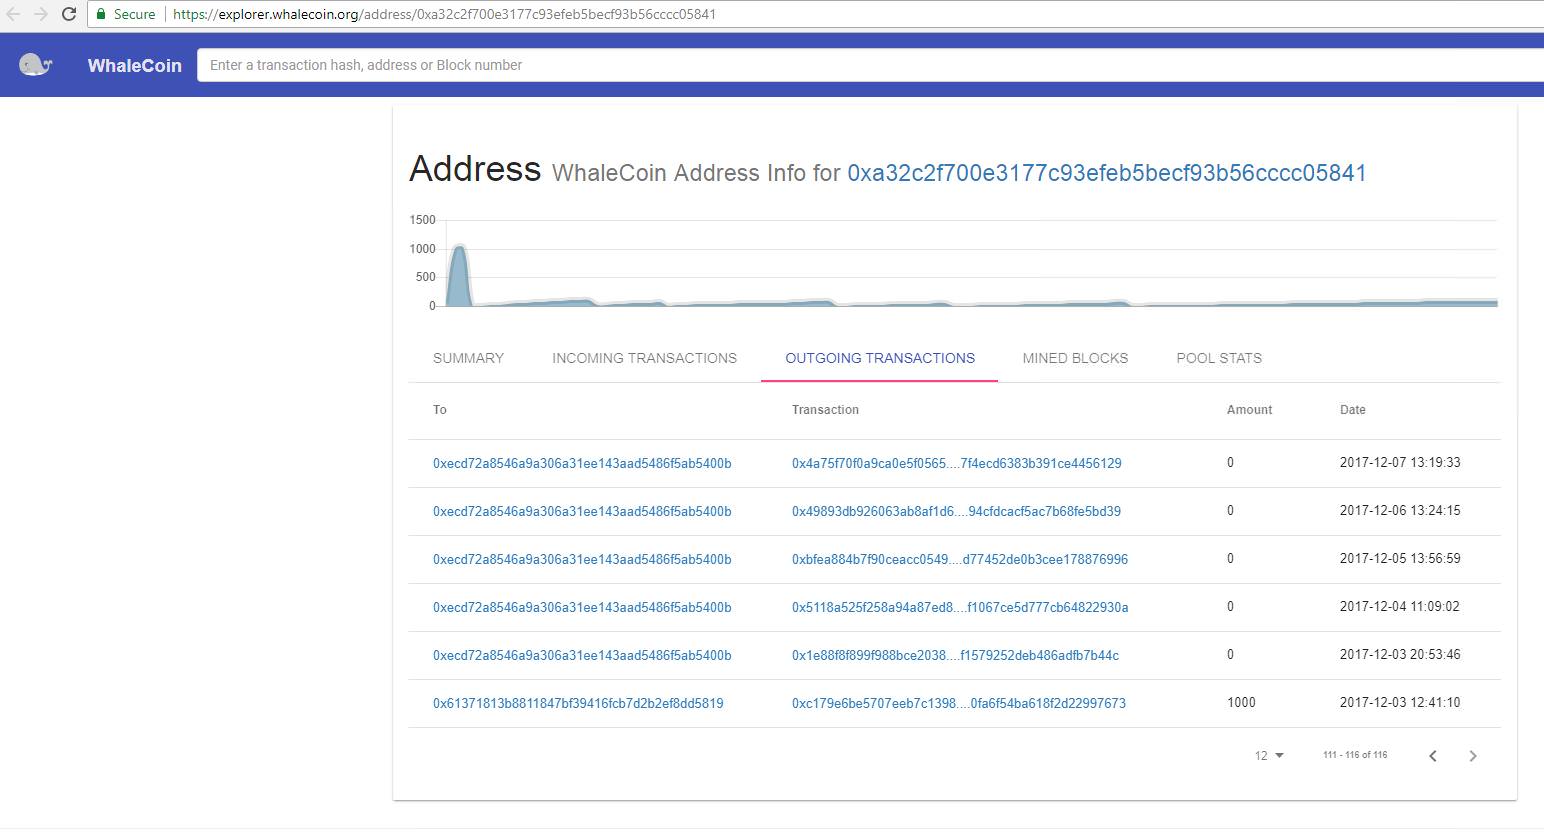Open recipient address in 2017-12-04 row
The width and height of the screenshot is (1544, 839).
582,607
